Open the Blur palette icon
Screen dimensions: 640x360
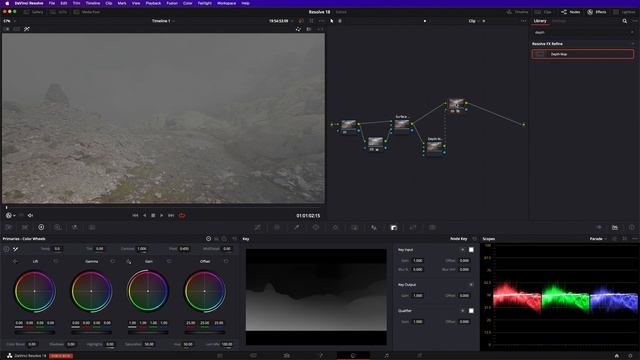click(374, 227)
